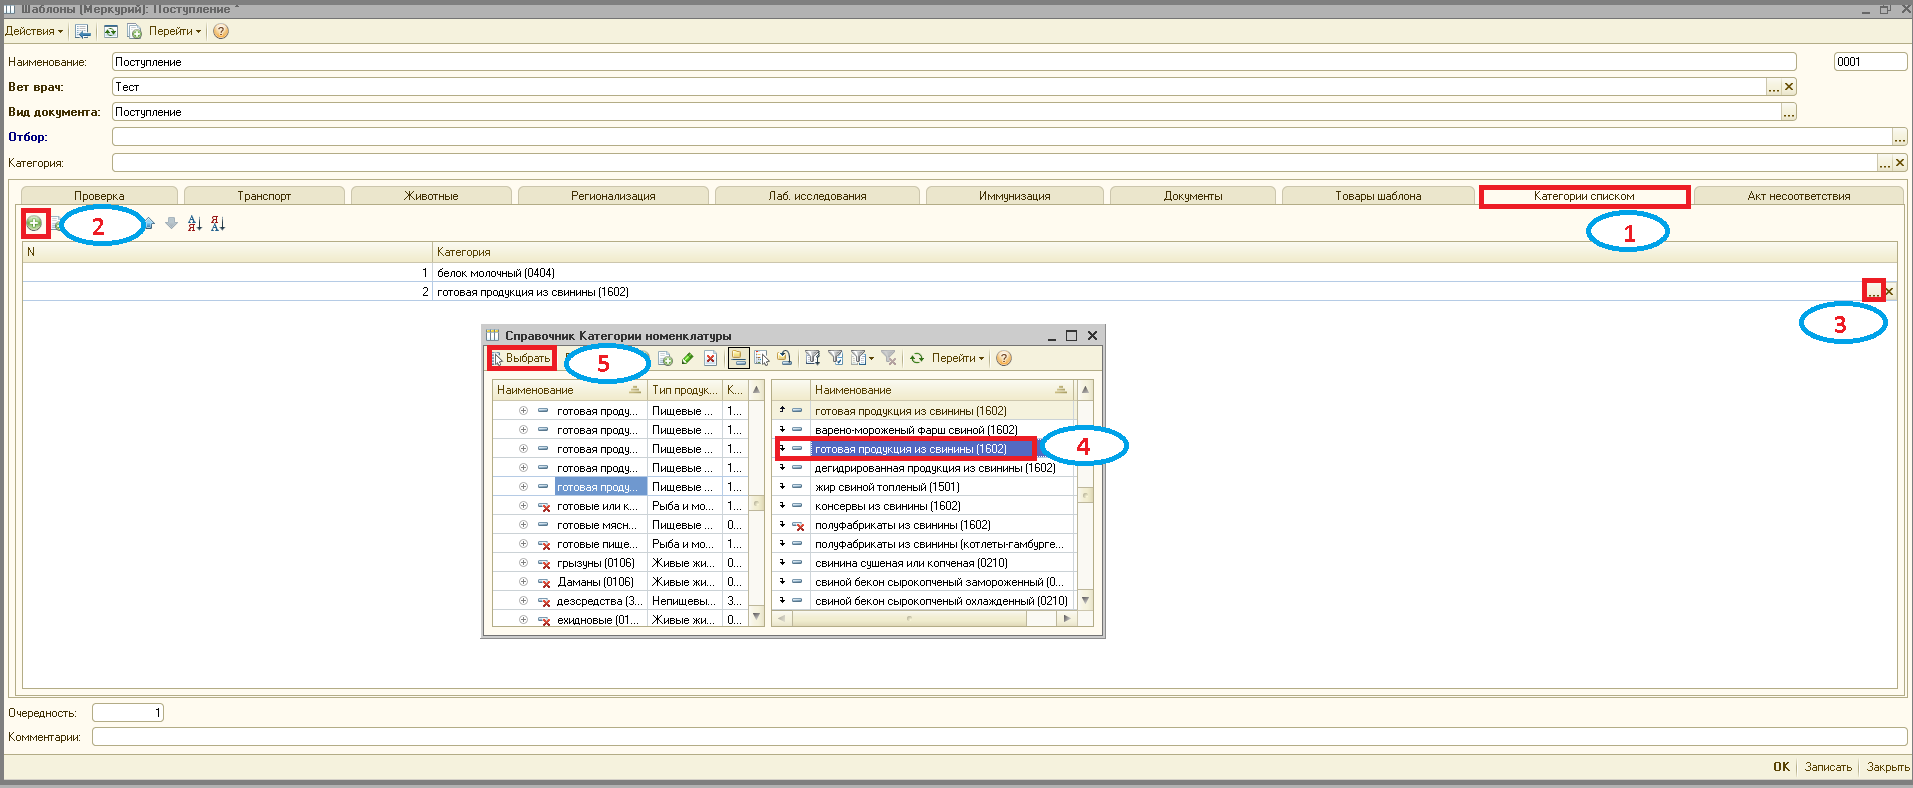Open selection button of Вид документа field
1913x788 pixels.
[x=1789, y=112]
